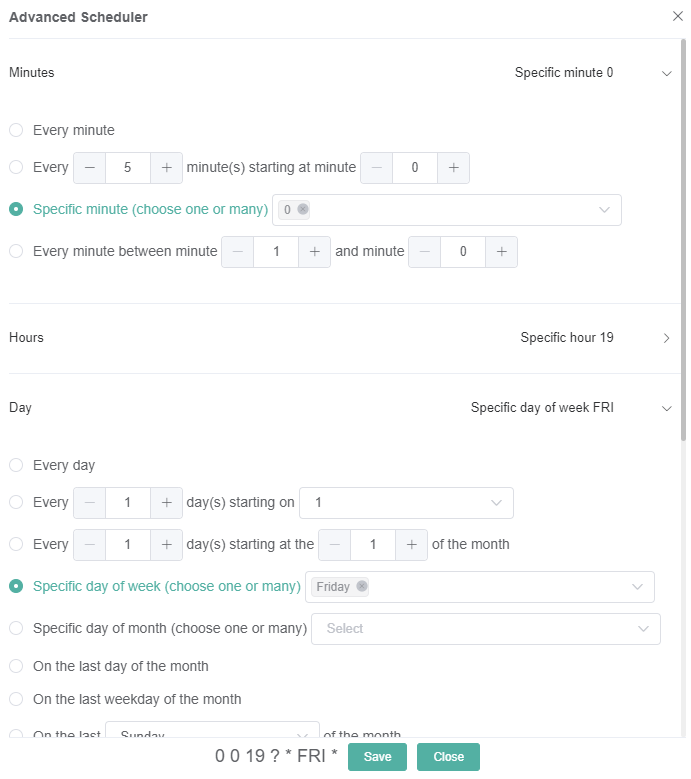Select the Every day radio option
Viewport: 691px width, 779px height.
click(x=16, y=465)
